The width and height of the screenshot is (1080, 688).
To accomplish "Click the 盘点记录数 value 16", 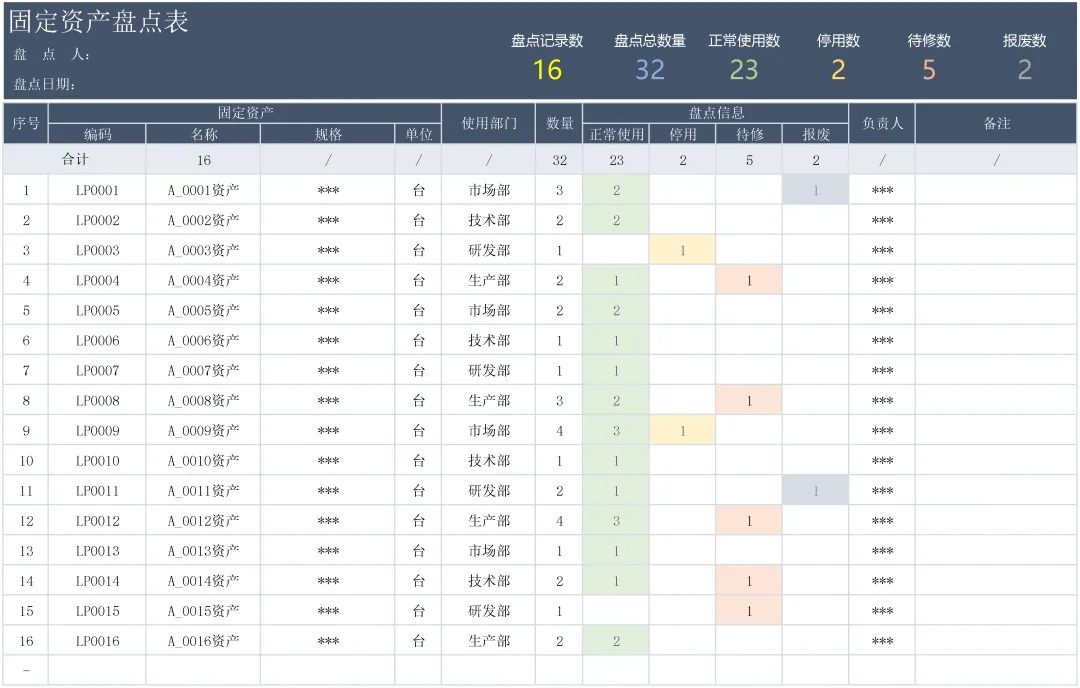I will pos(547,70).
